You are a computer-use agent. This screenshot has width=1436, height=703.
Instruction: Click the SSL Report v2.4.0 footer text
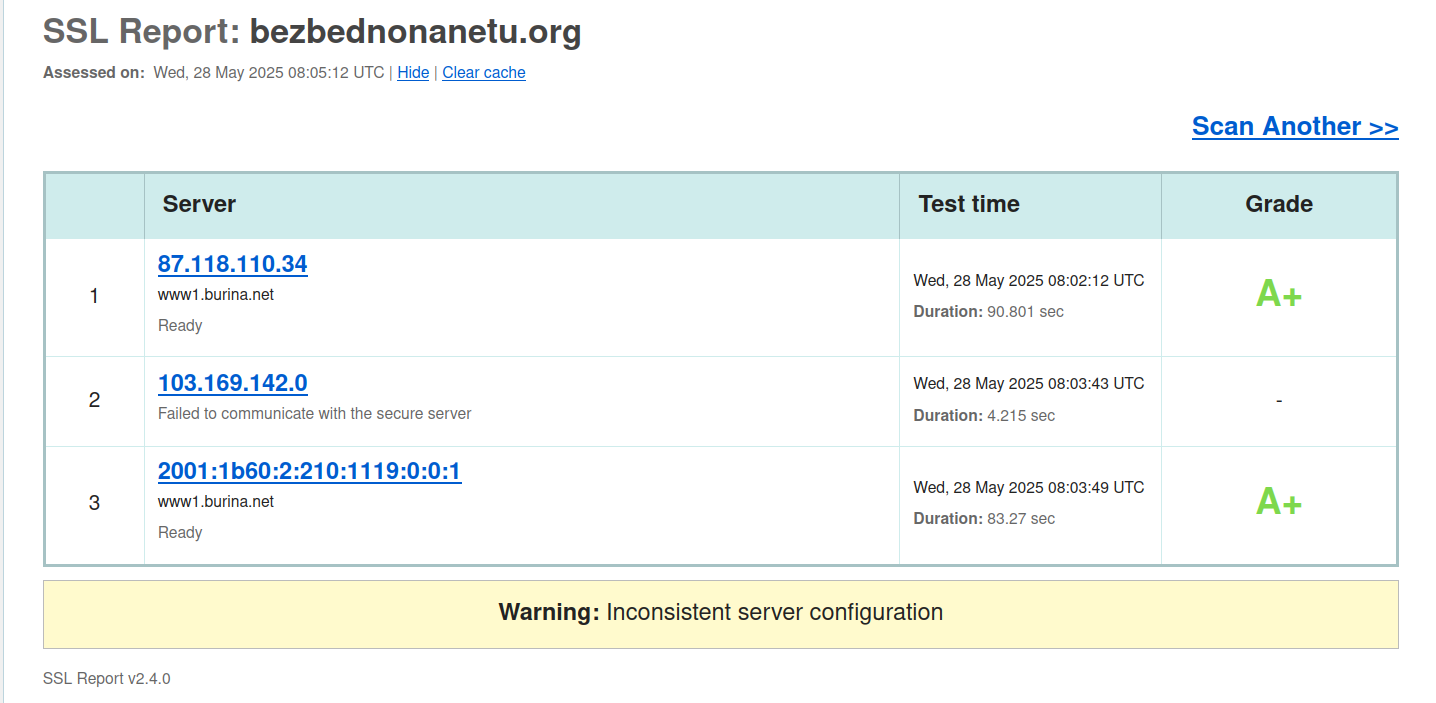pos(107,679)
